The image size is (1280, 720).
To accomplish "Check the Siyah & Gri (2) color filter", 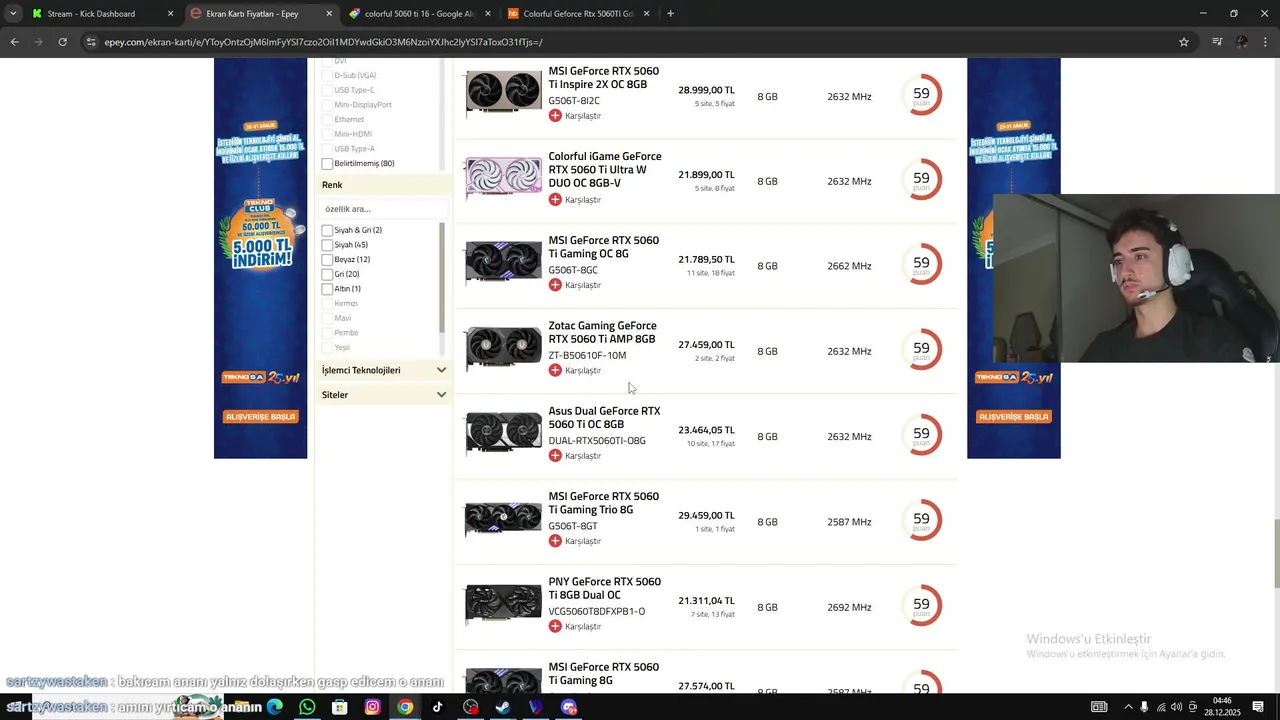I will click(x=327, y=230).
